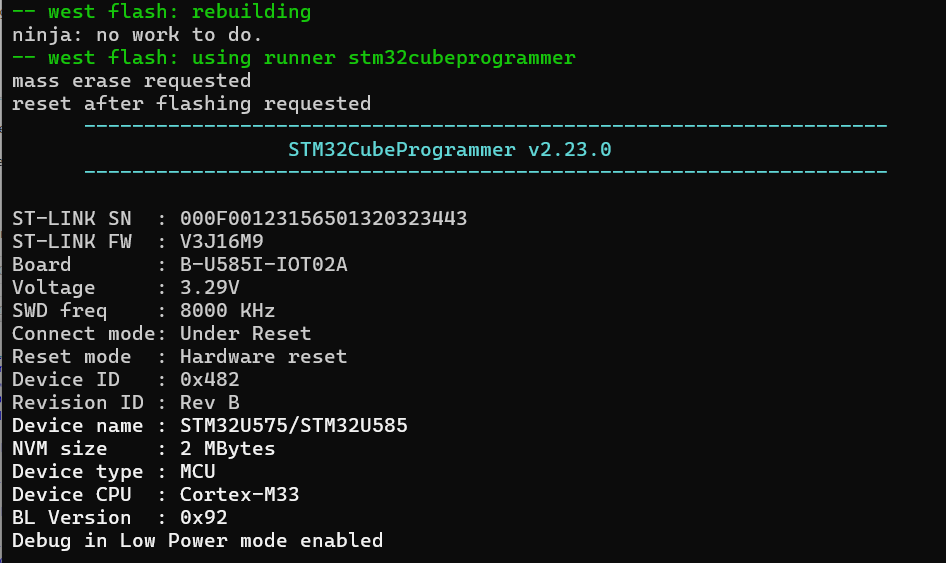Click the ST-LINK FW version V3J16M9

coord(221,241)
